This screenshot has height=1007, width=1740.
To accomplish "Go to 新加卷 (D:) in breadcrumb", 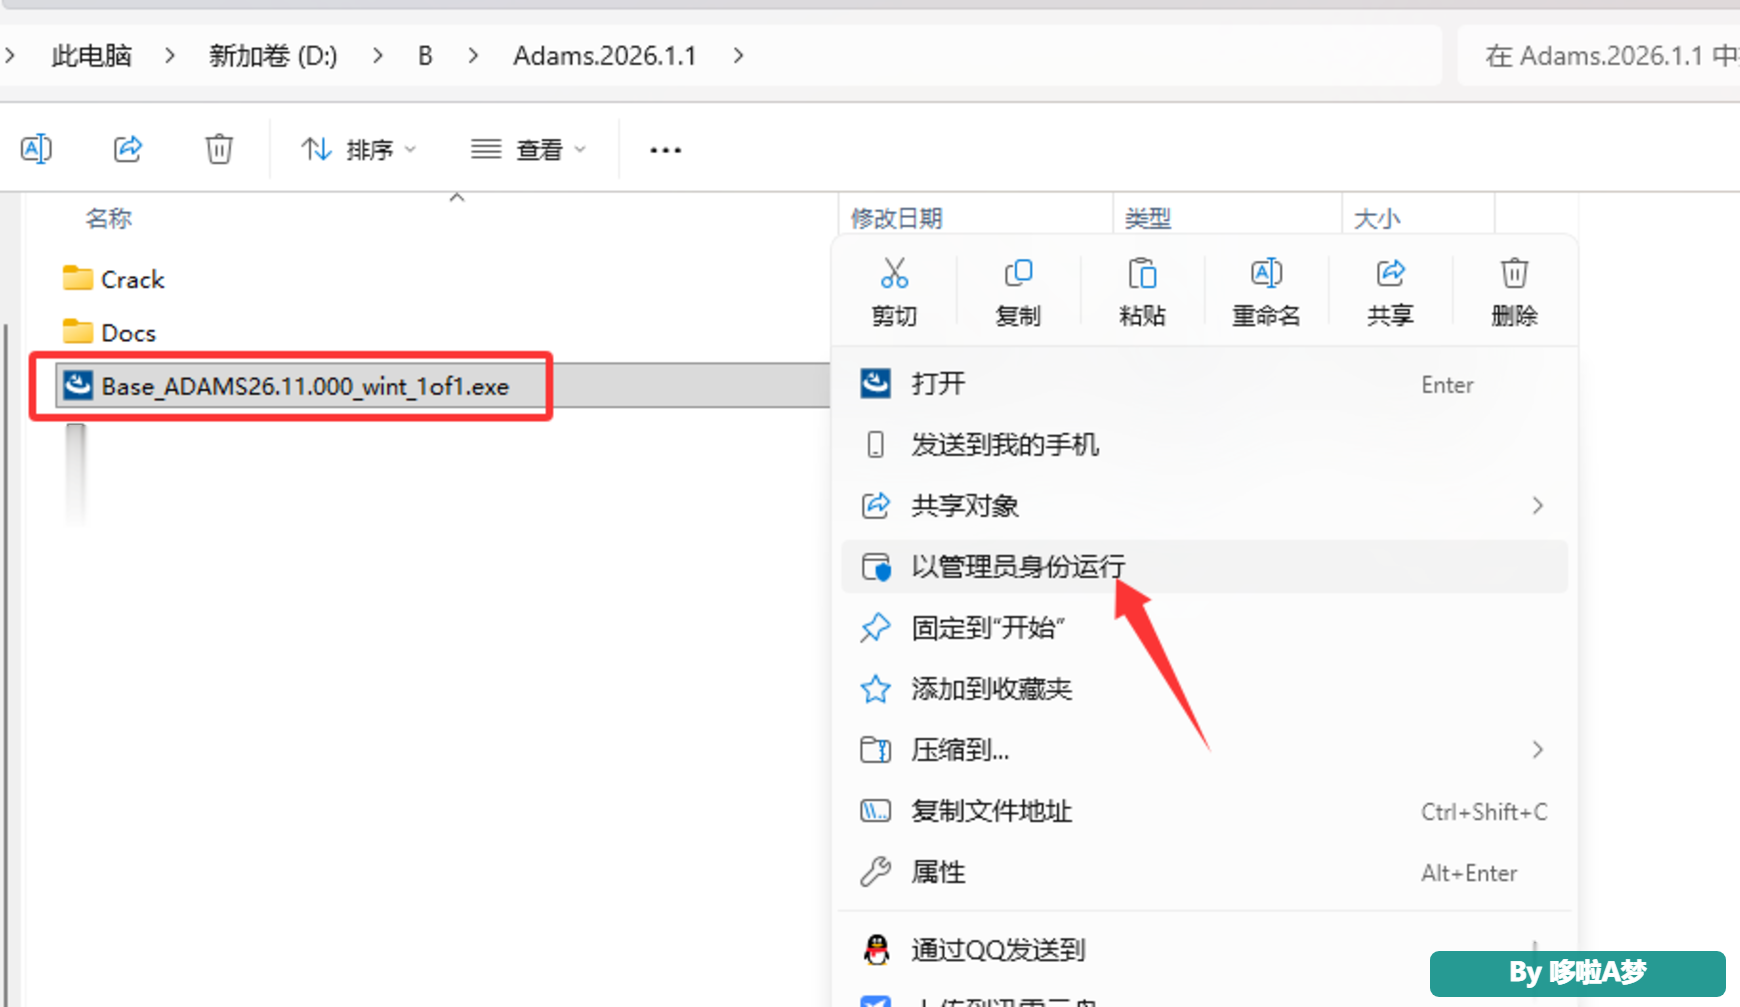I will point(273,56).
